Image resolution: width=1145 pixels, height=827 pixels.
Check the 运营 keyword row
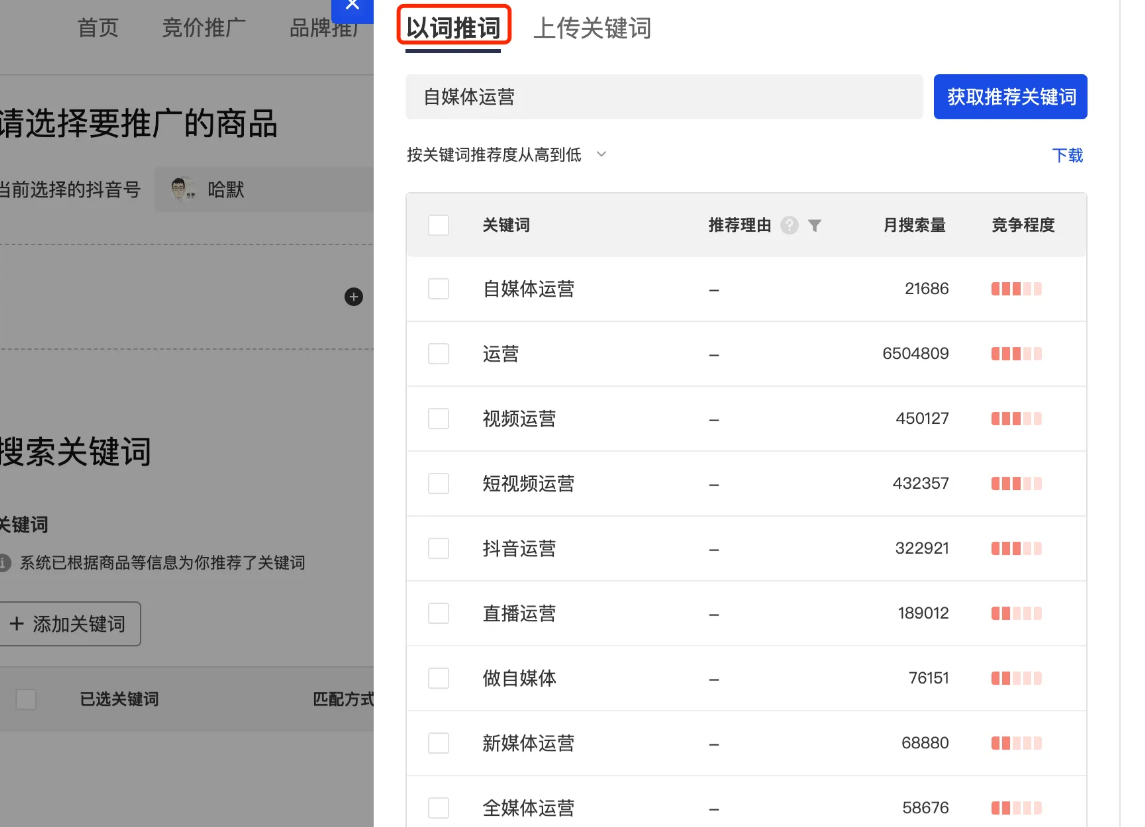pyautogui.click(x=438, y=353)
